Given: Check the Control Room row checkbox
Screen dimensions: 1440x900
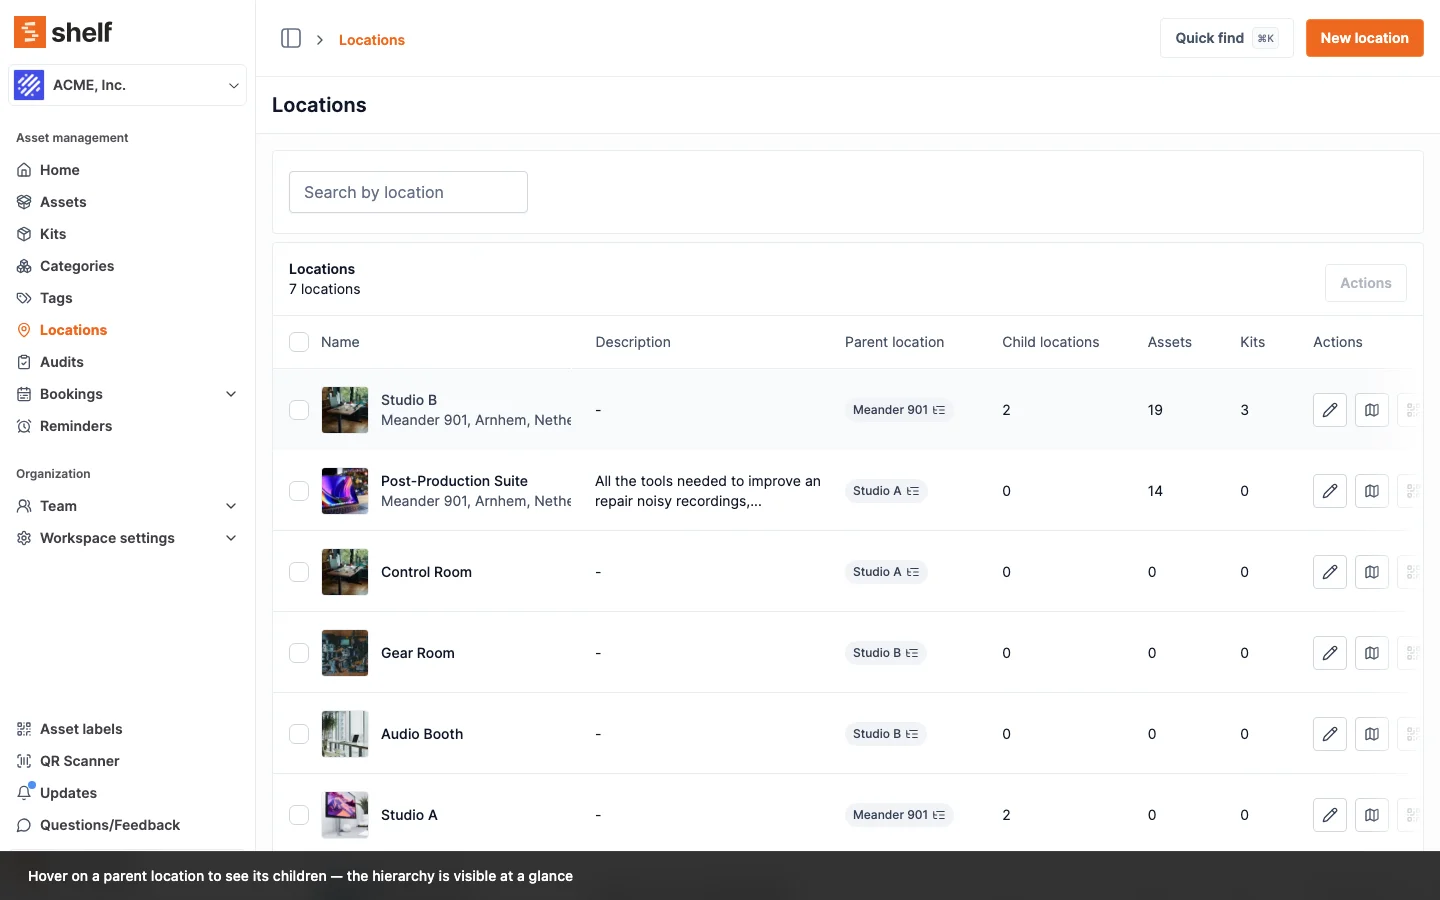Looking at the screenshot, I should [x=299, y=572].
